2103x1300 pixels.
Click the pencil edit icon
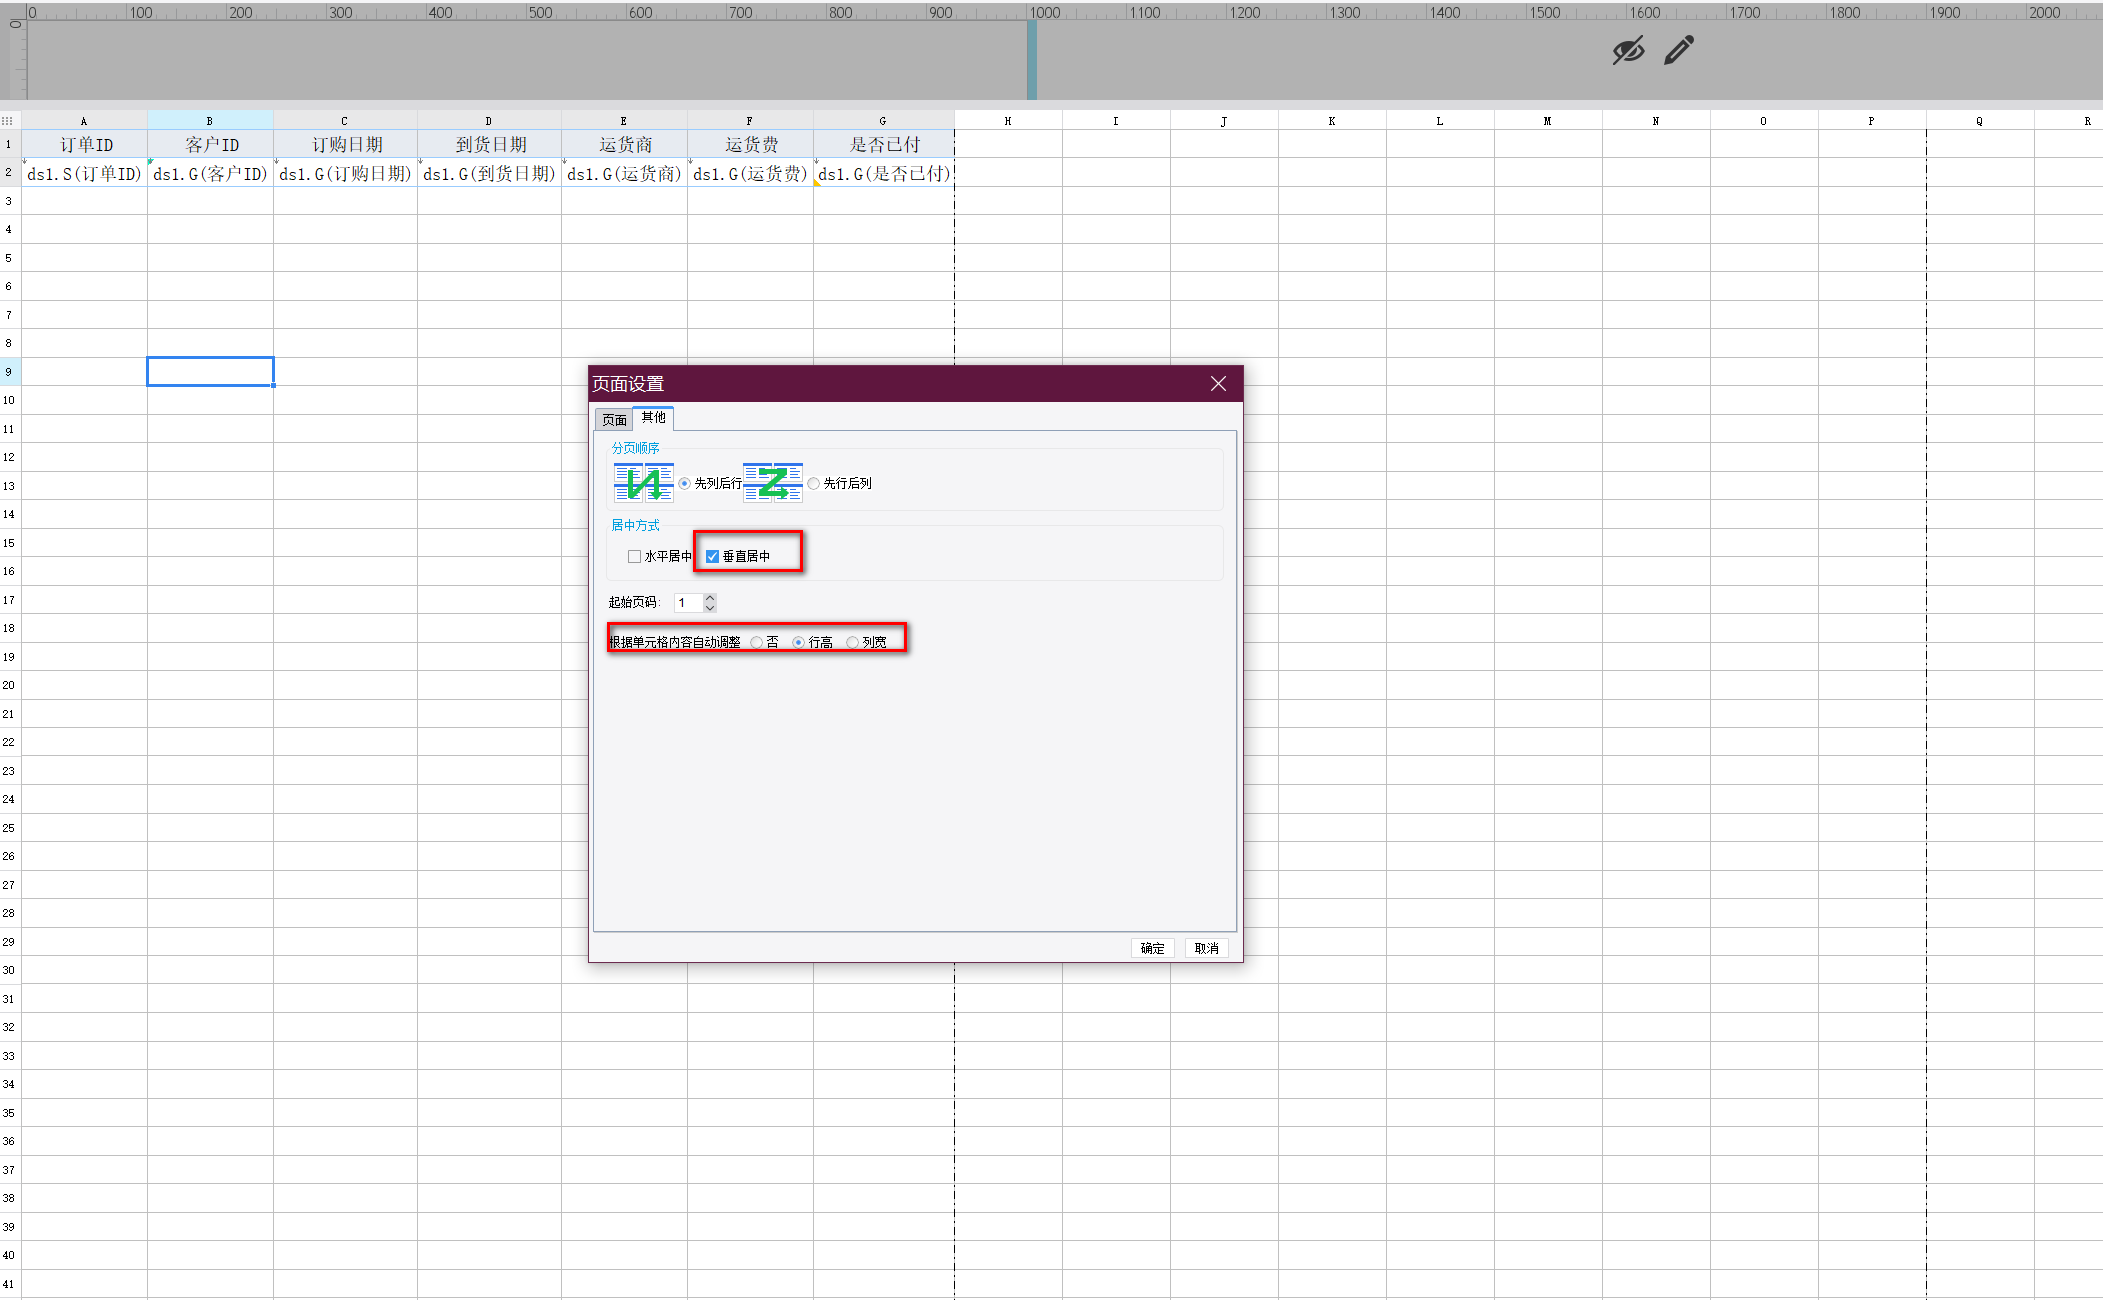[1679, 50]
